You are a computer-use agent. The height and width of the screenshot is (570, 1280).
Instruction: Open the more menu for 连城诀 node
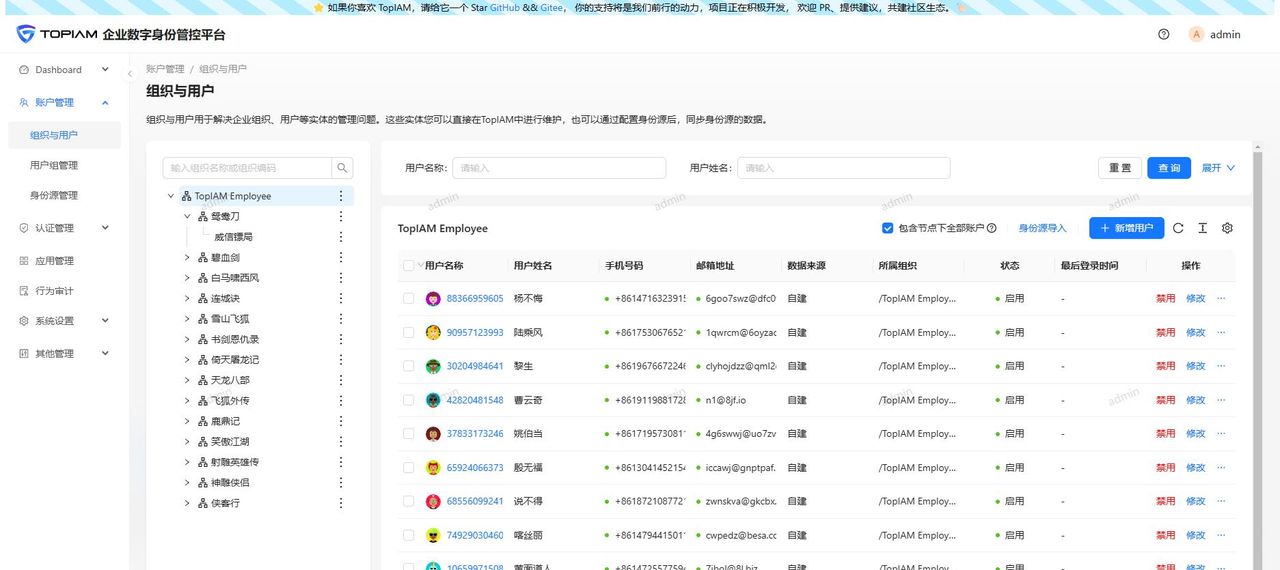pos(341,298)
